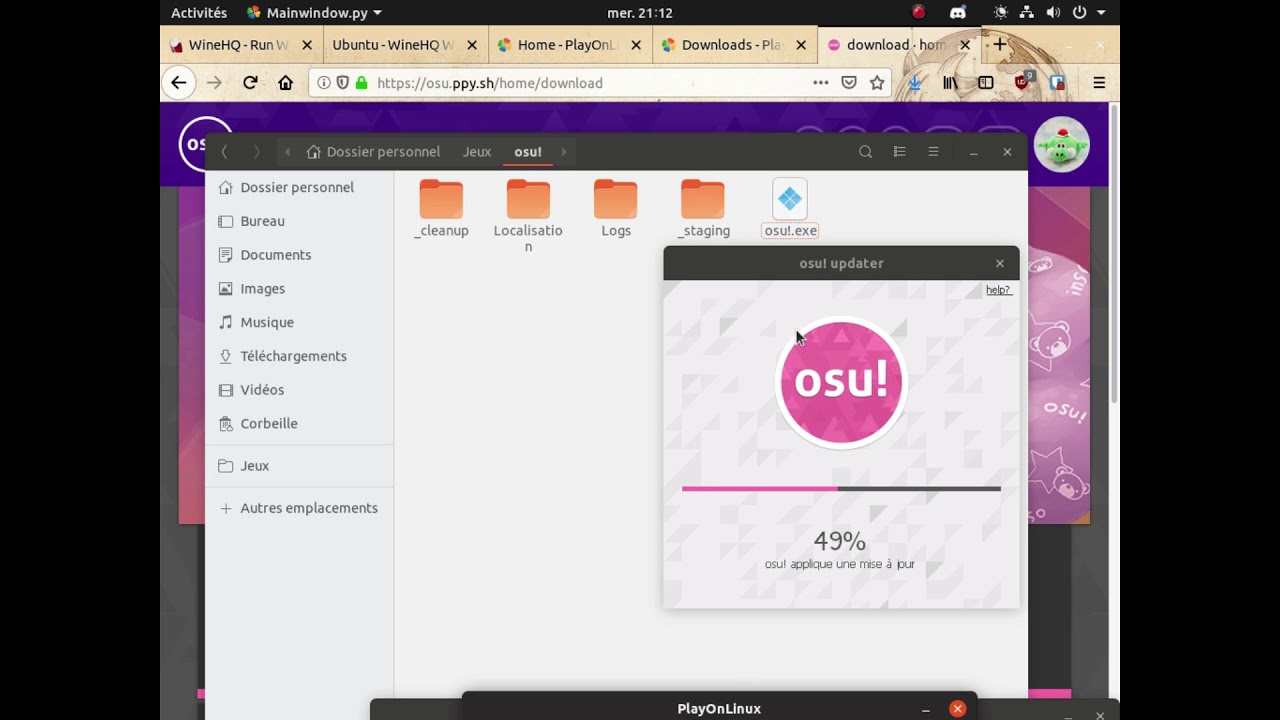The height and width of the screenshot is (720, 1280).
Task: Select Musique in sidebar
Action: (299, 322)
